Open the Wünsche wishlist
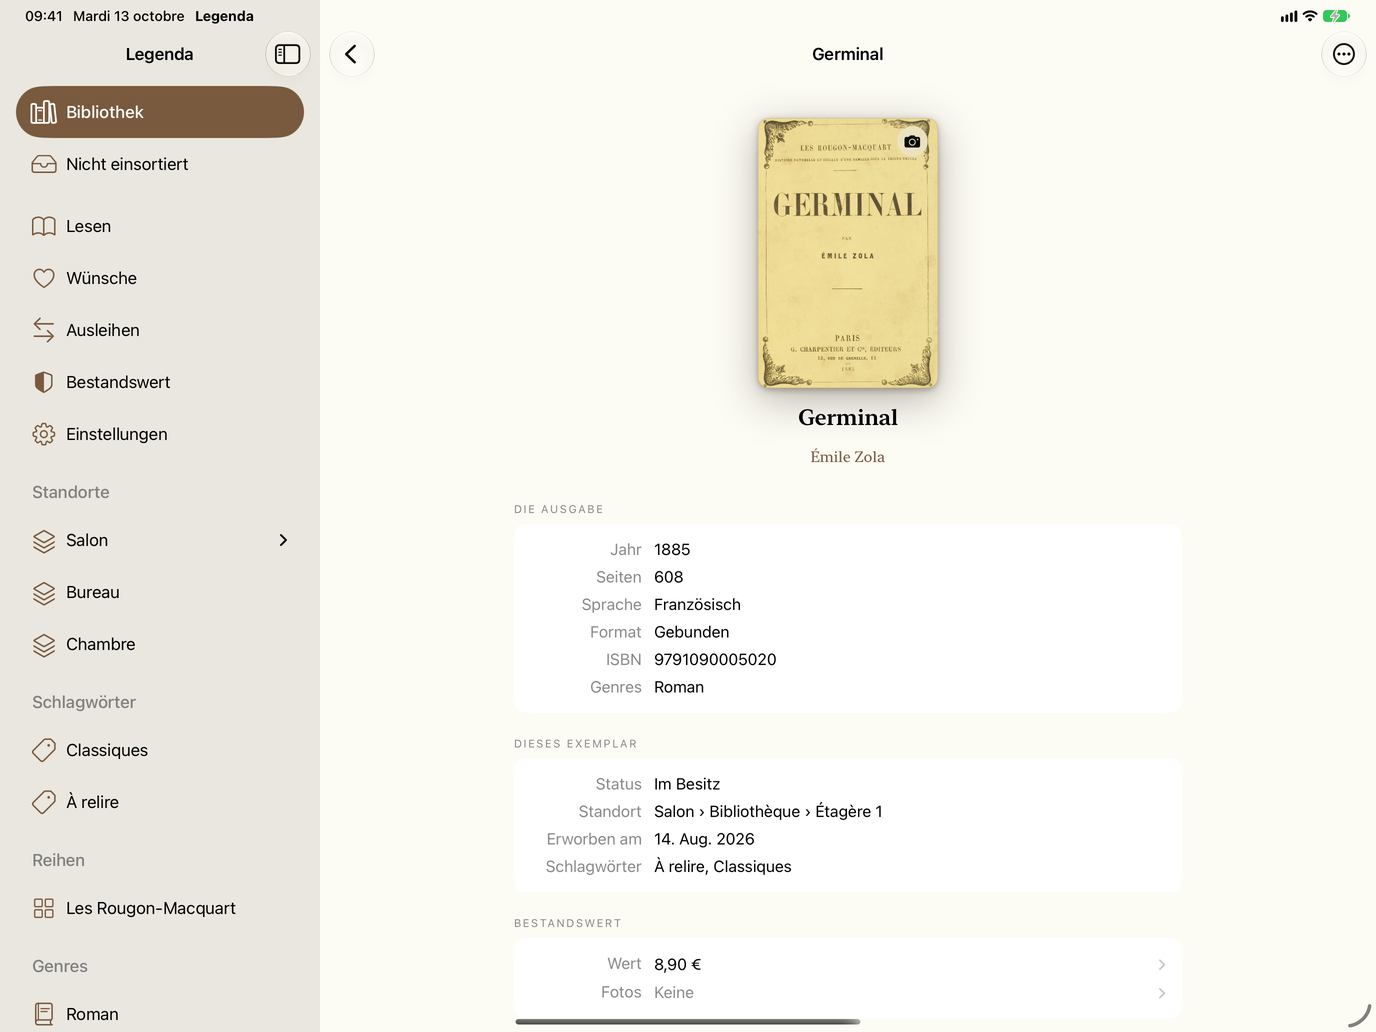1376x1032 pixels. coord(160,278)
